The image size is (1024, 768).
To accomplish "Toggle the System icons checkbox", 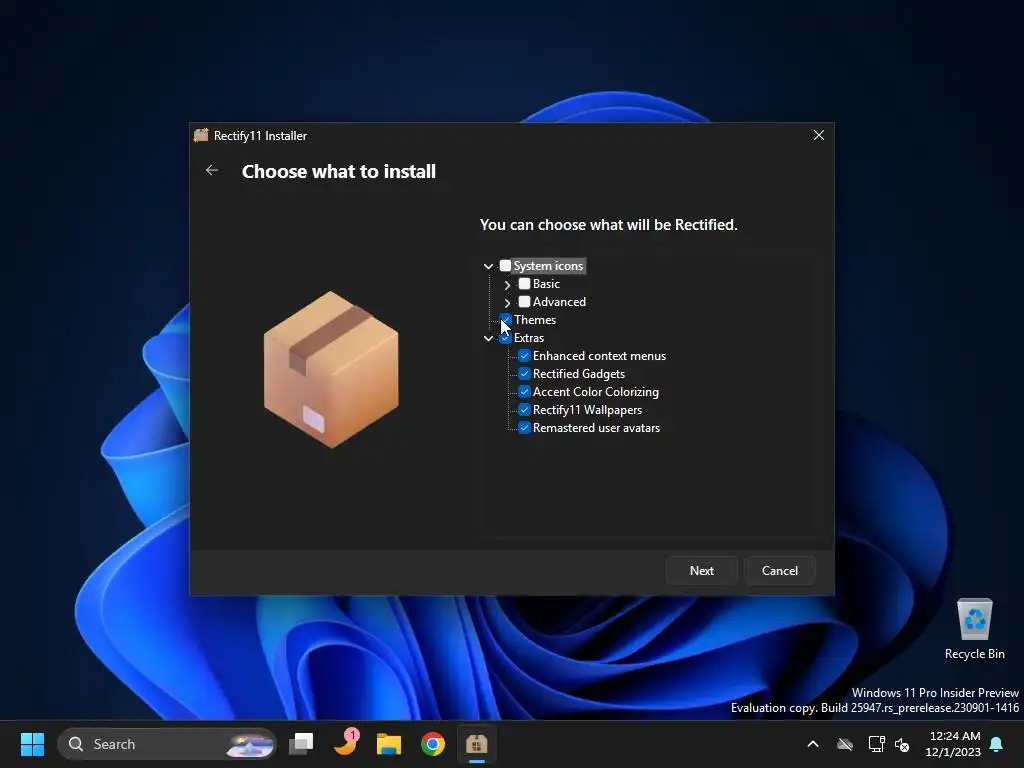I will click(505, 266).
